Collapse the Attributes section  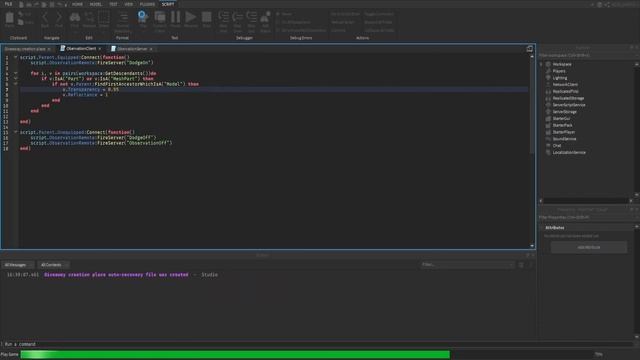pyautogui.click(x=542, y=228)
